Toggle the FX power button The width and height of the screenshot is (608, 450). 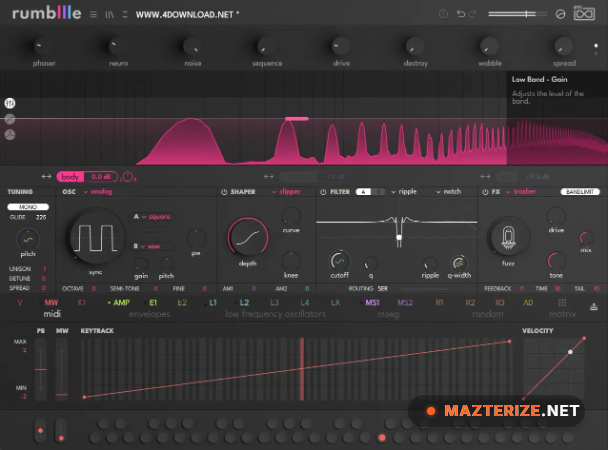click(x=485, y=192)
